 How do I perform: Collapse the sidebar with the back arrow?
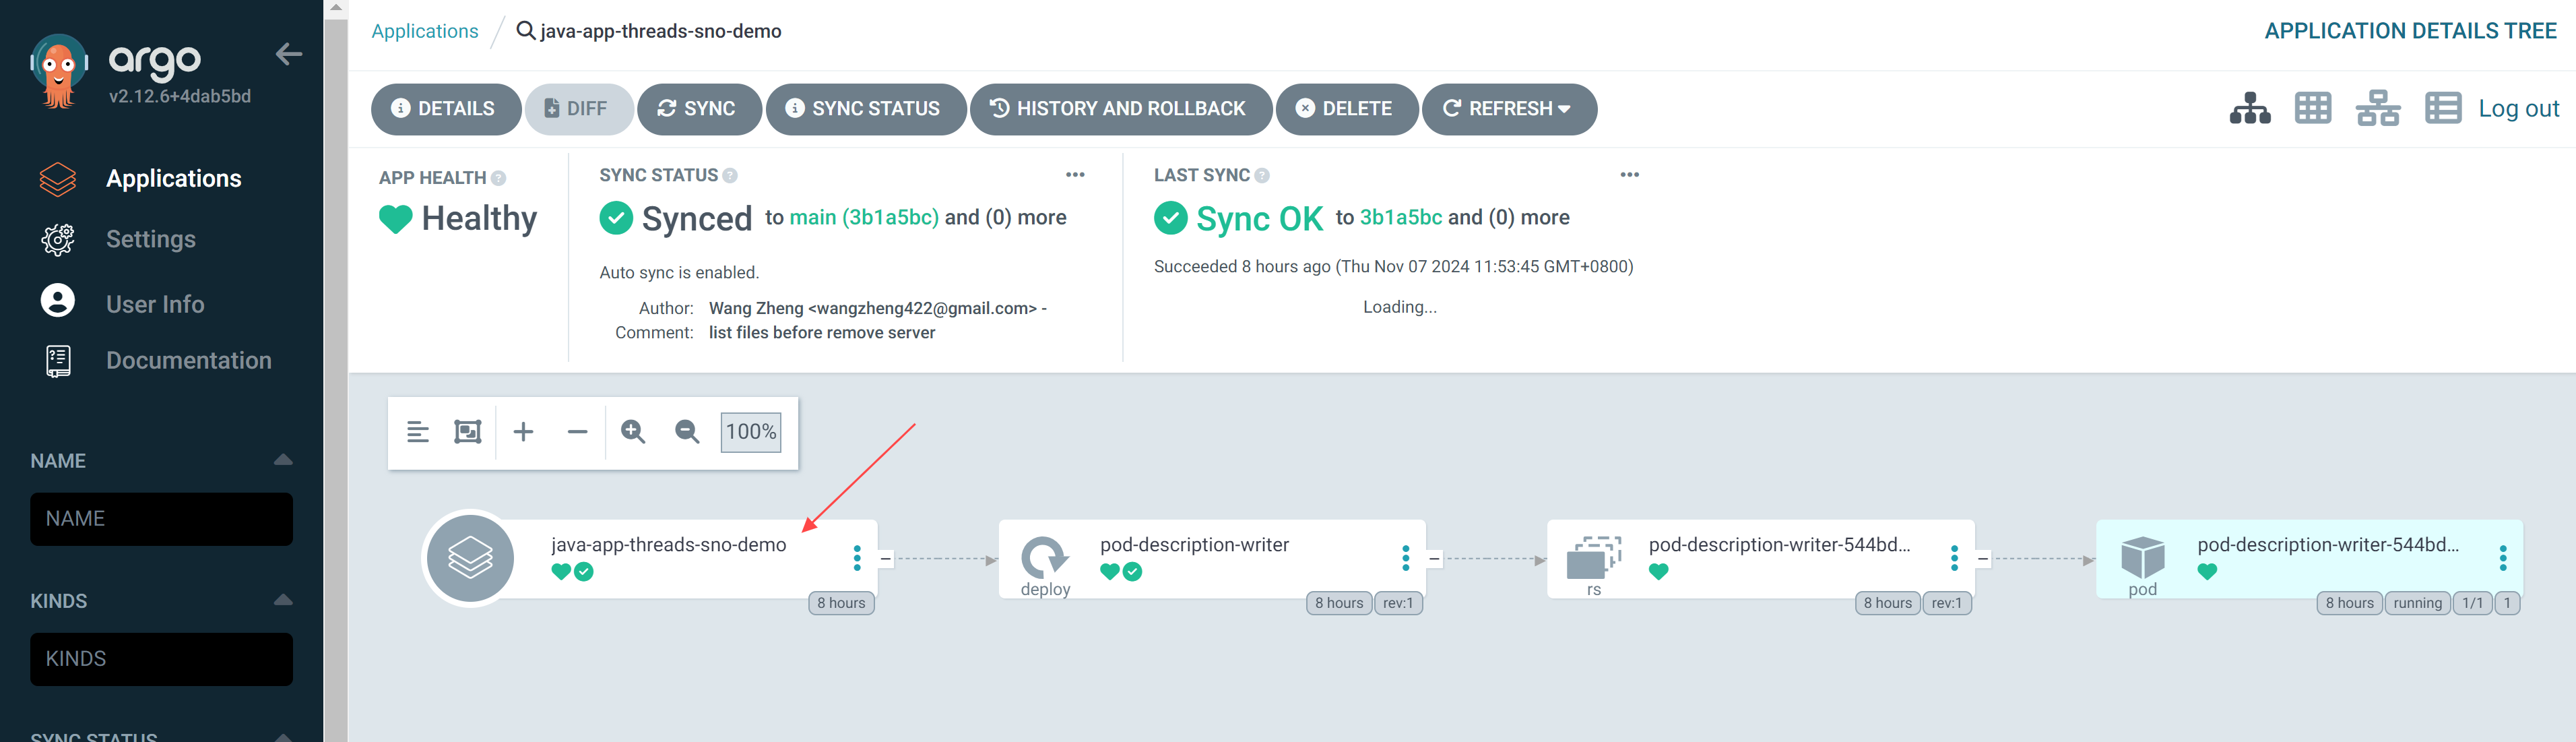(x=289, y=54)
